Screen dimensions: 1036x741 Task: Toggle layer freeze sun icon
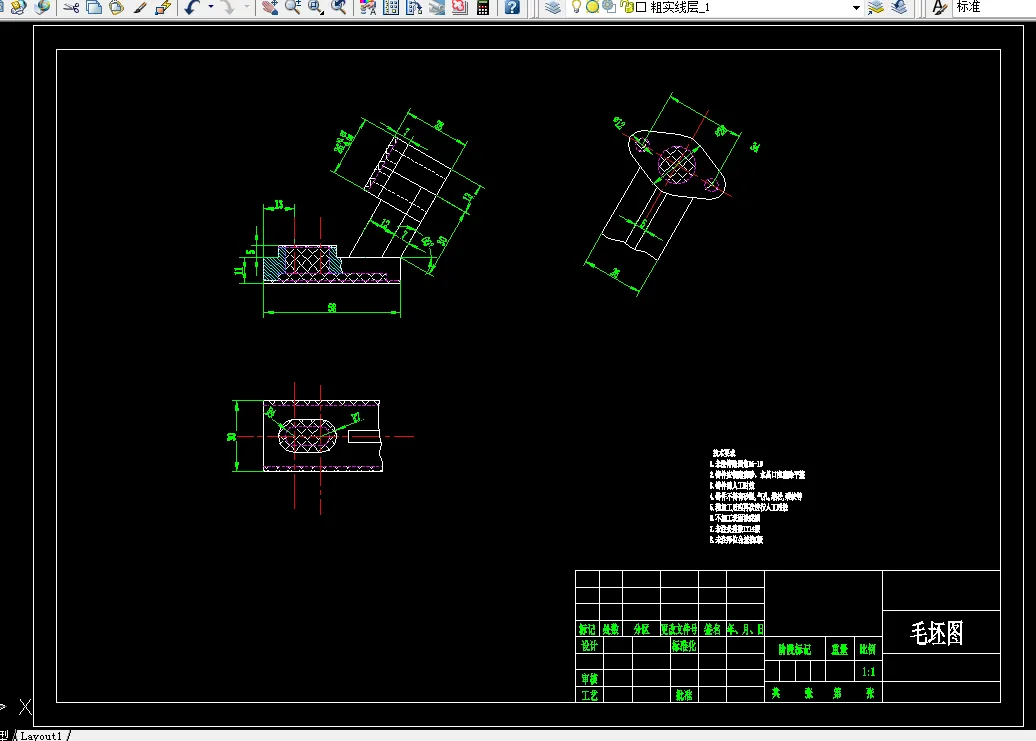tap(593, 7)
